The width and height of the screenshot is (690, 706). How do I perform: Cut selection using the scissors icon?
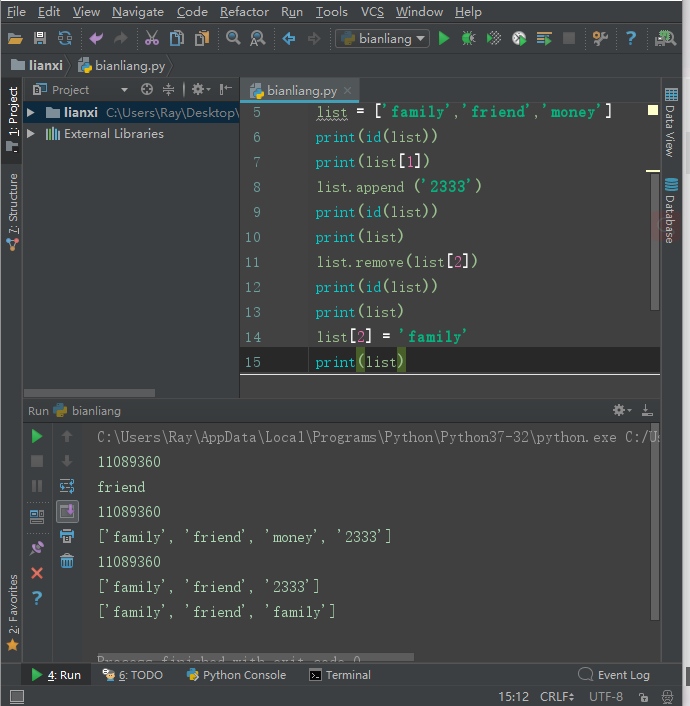(x=152, y=39)
